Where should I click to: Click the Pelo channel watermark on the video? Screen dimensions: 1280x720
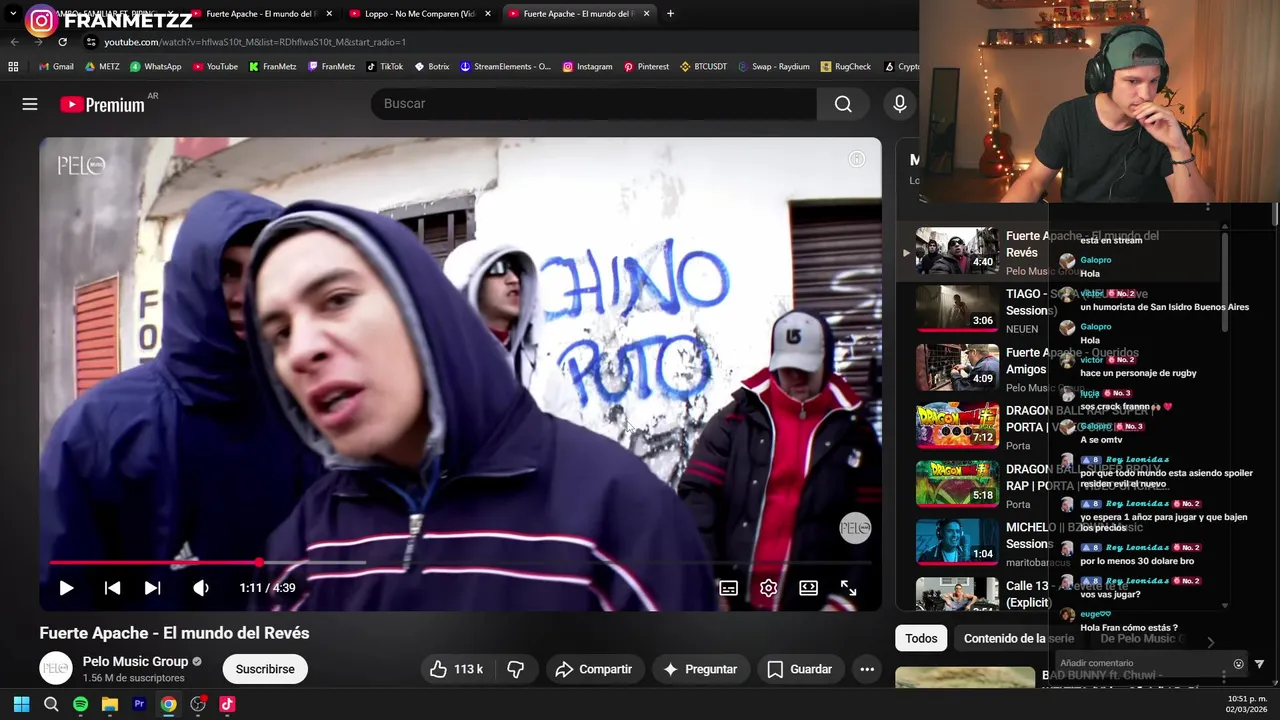coord(855,528)
